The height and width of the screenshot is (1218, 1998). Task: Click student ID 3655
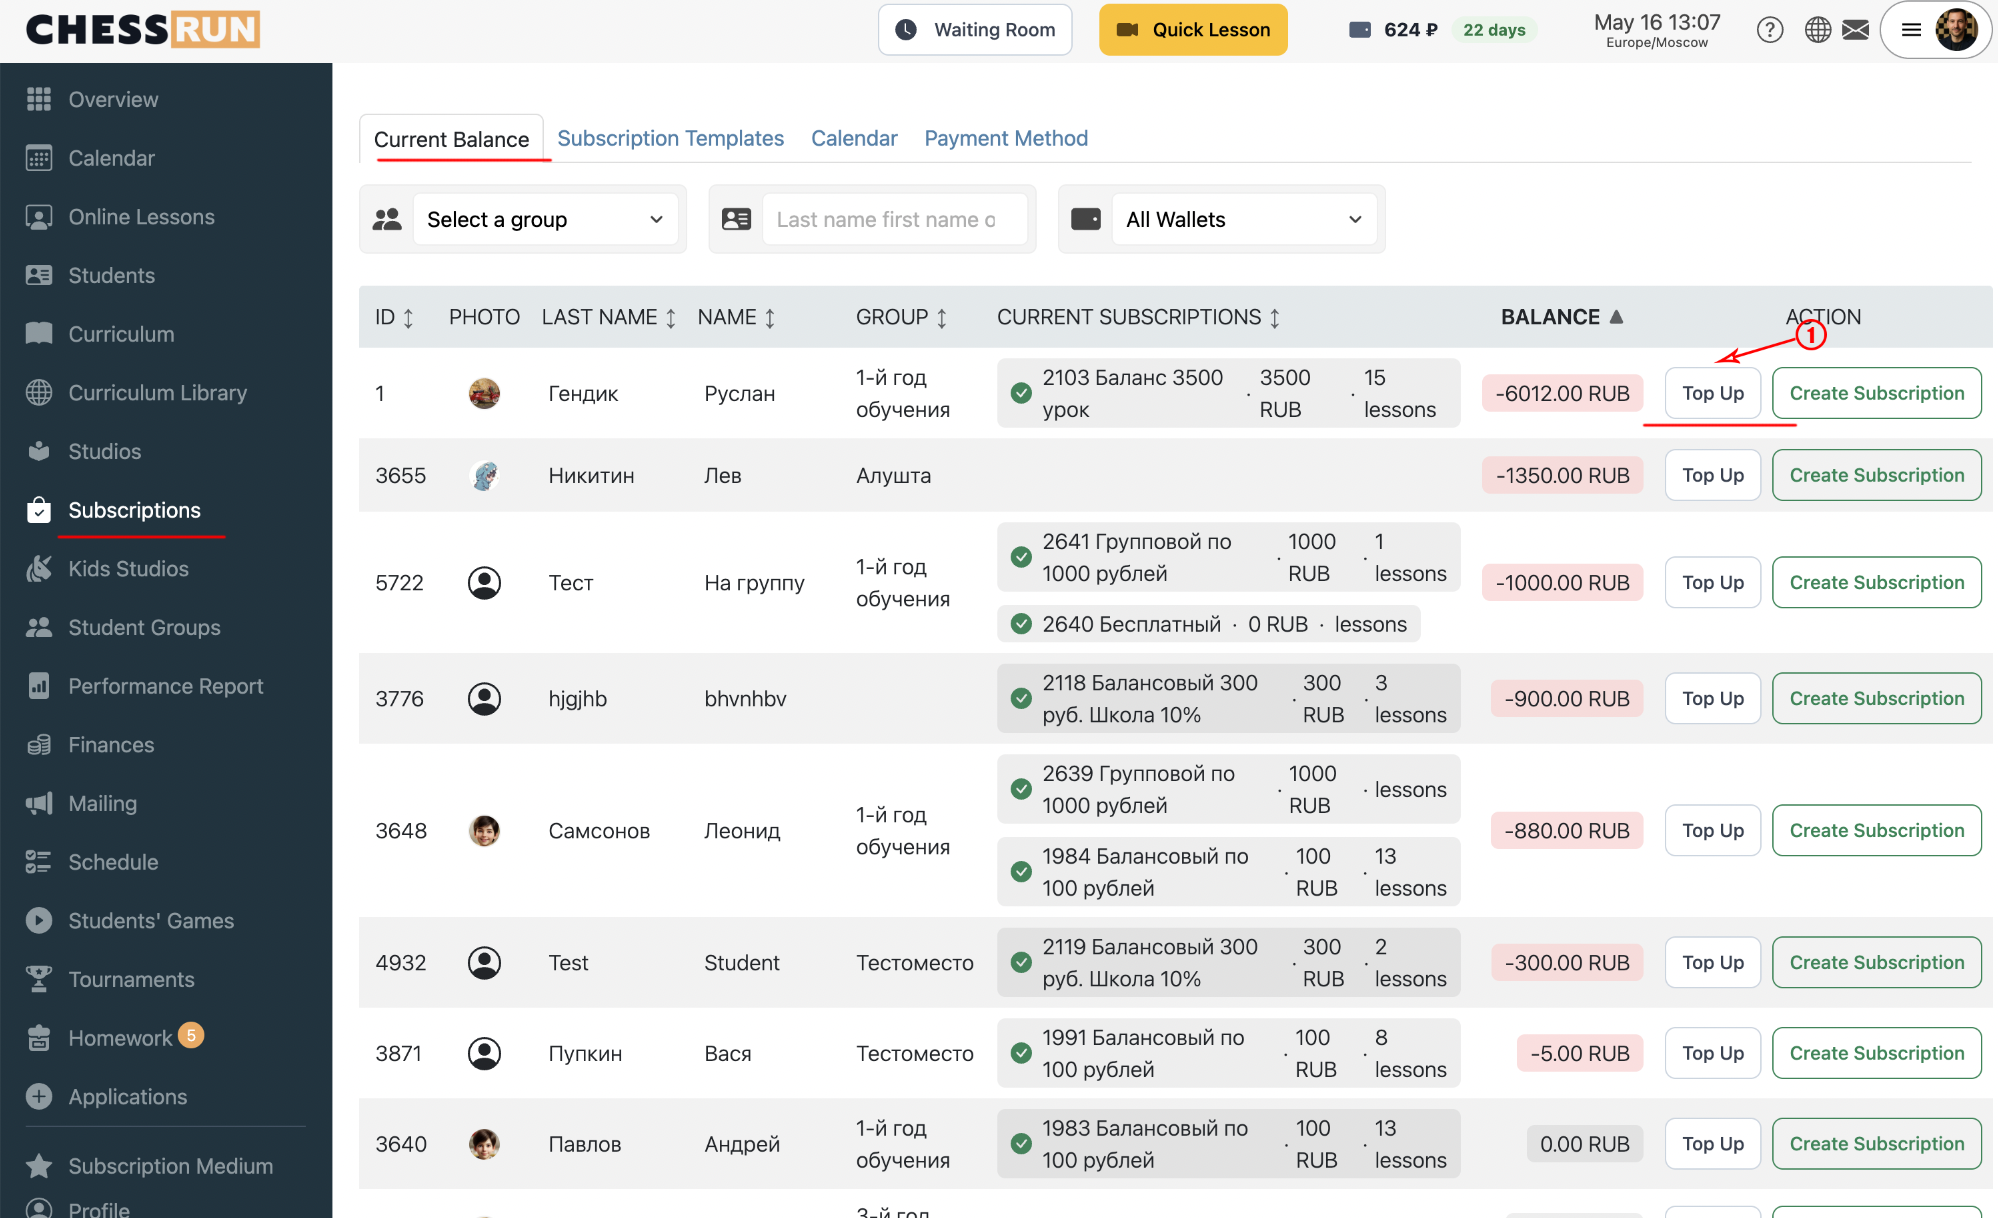pyautogui.click(x=400, y=476)
